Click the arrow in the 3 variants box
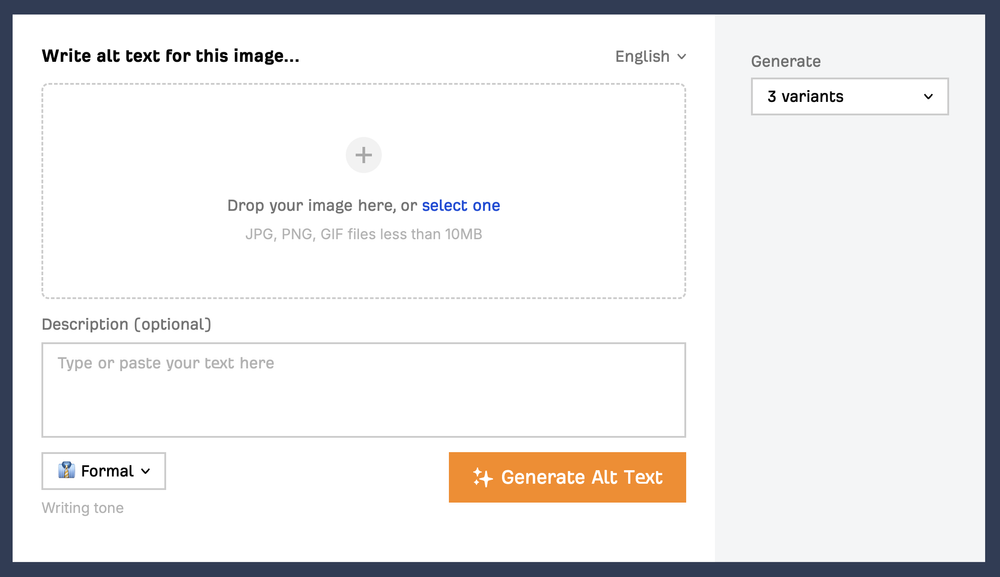The width and height of the screenshot is (1000, 577). click(928, 97)
